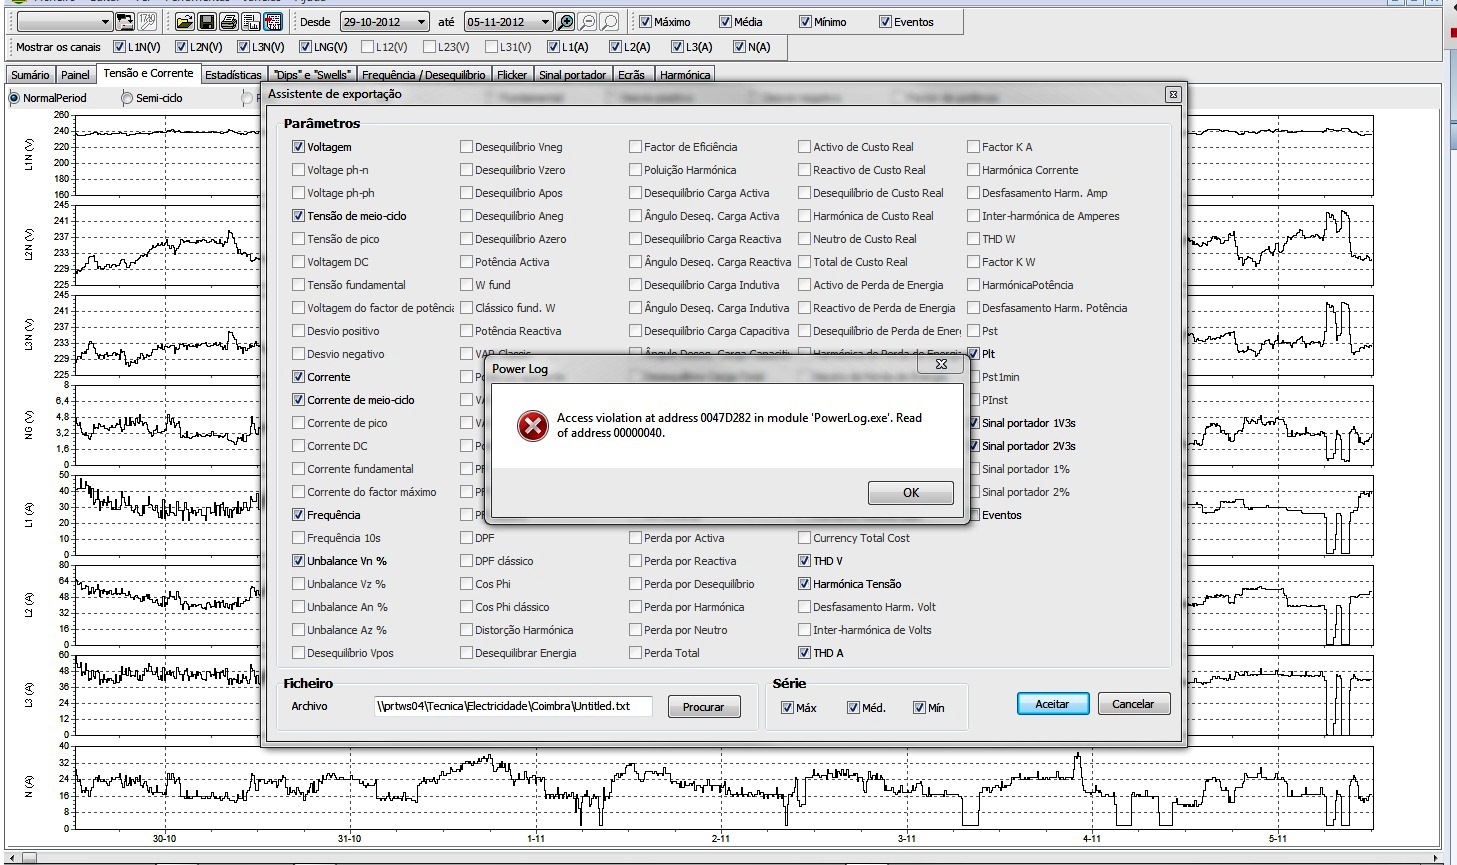
Task: Switch to the Flicker tab
Action: [512, 75]
